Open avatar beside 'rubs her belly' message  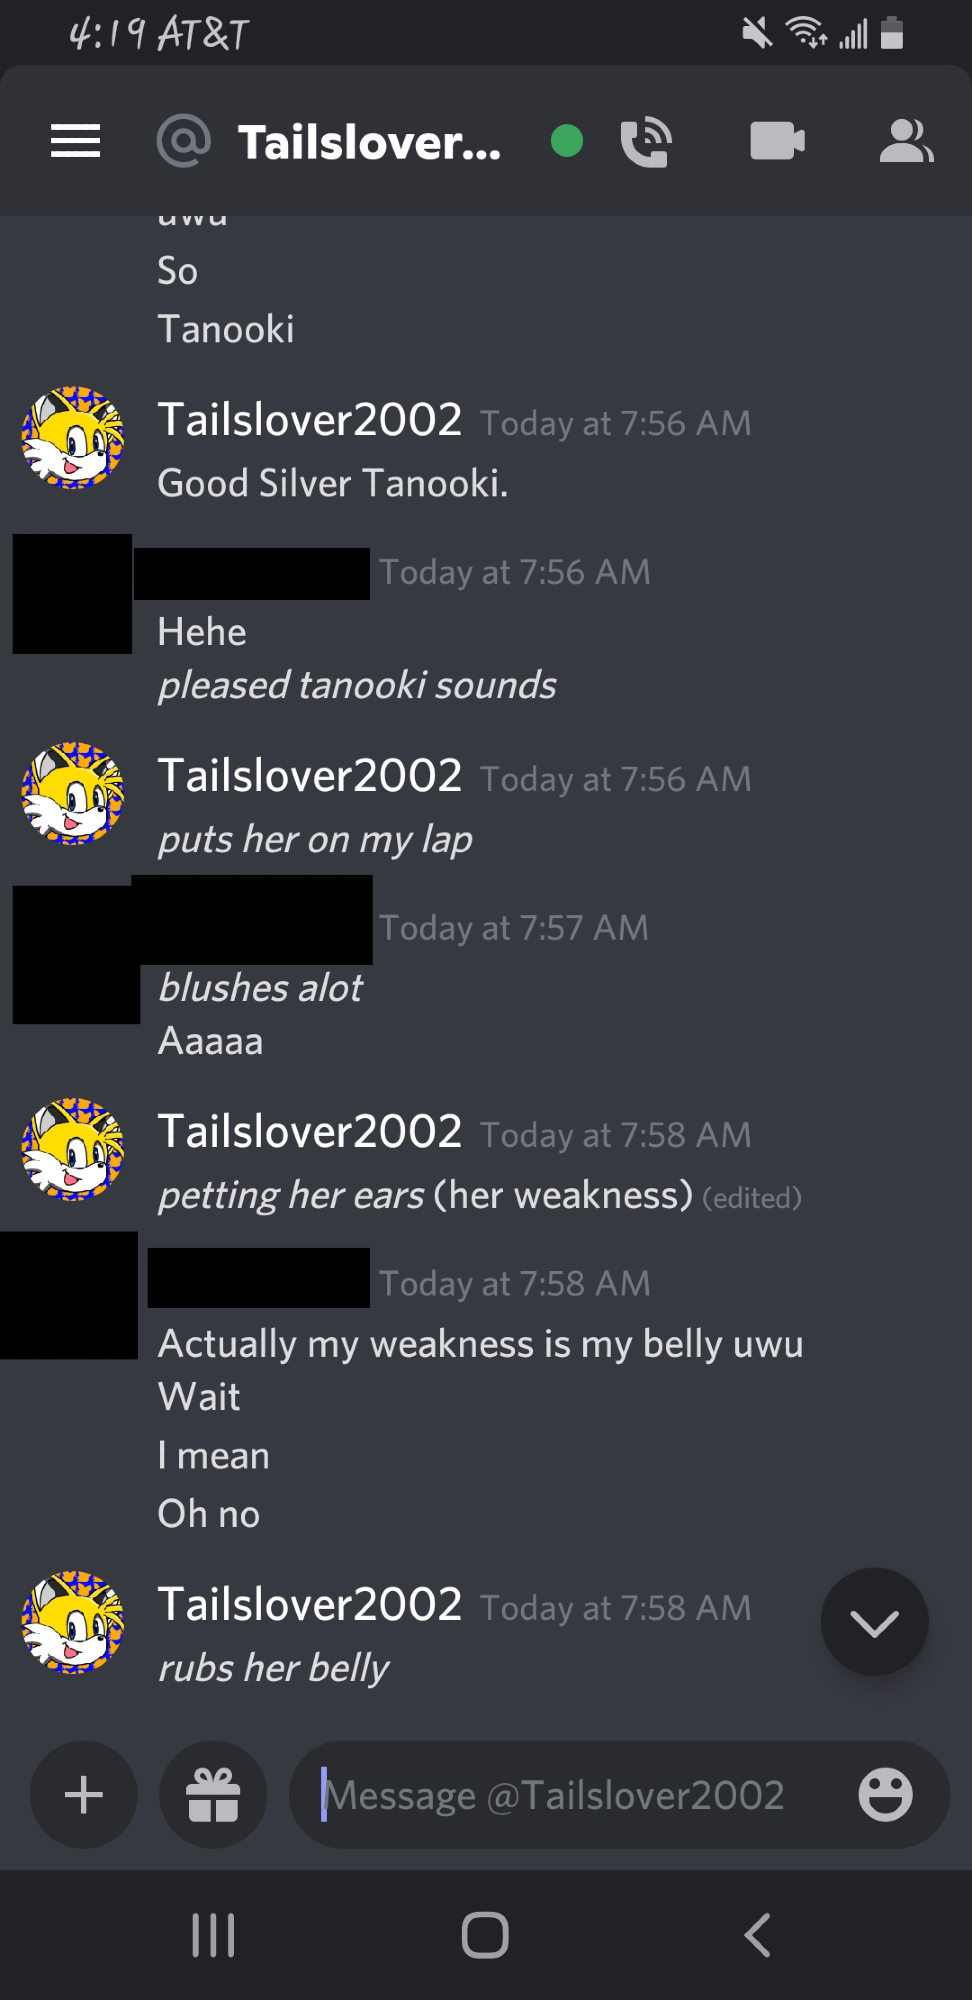pos(73,1623)
